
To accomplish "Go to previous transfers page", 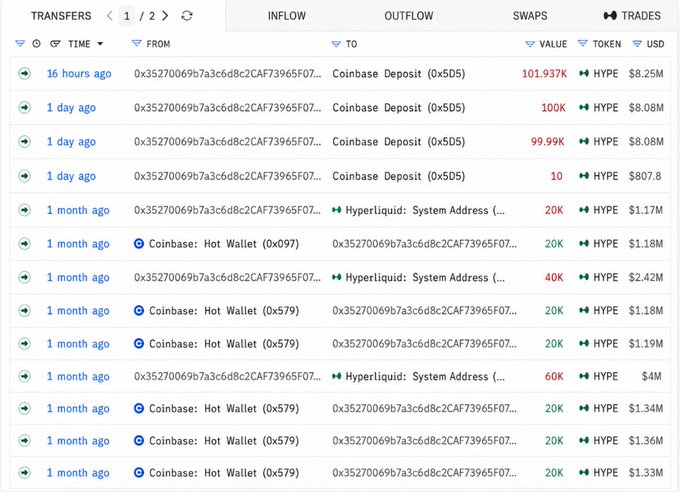I will pos(110,16).
